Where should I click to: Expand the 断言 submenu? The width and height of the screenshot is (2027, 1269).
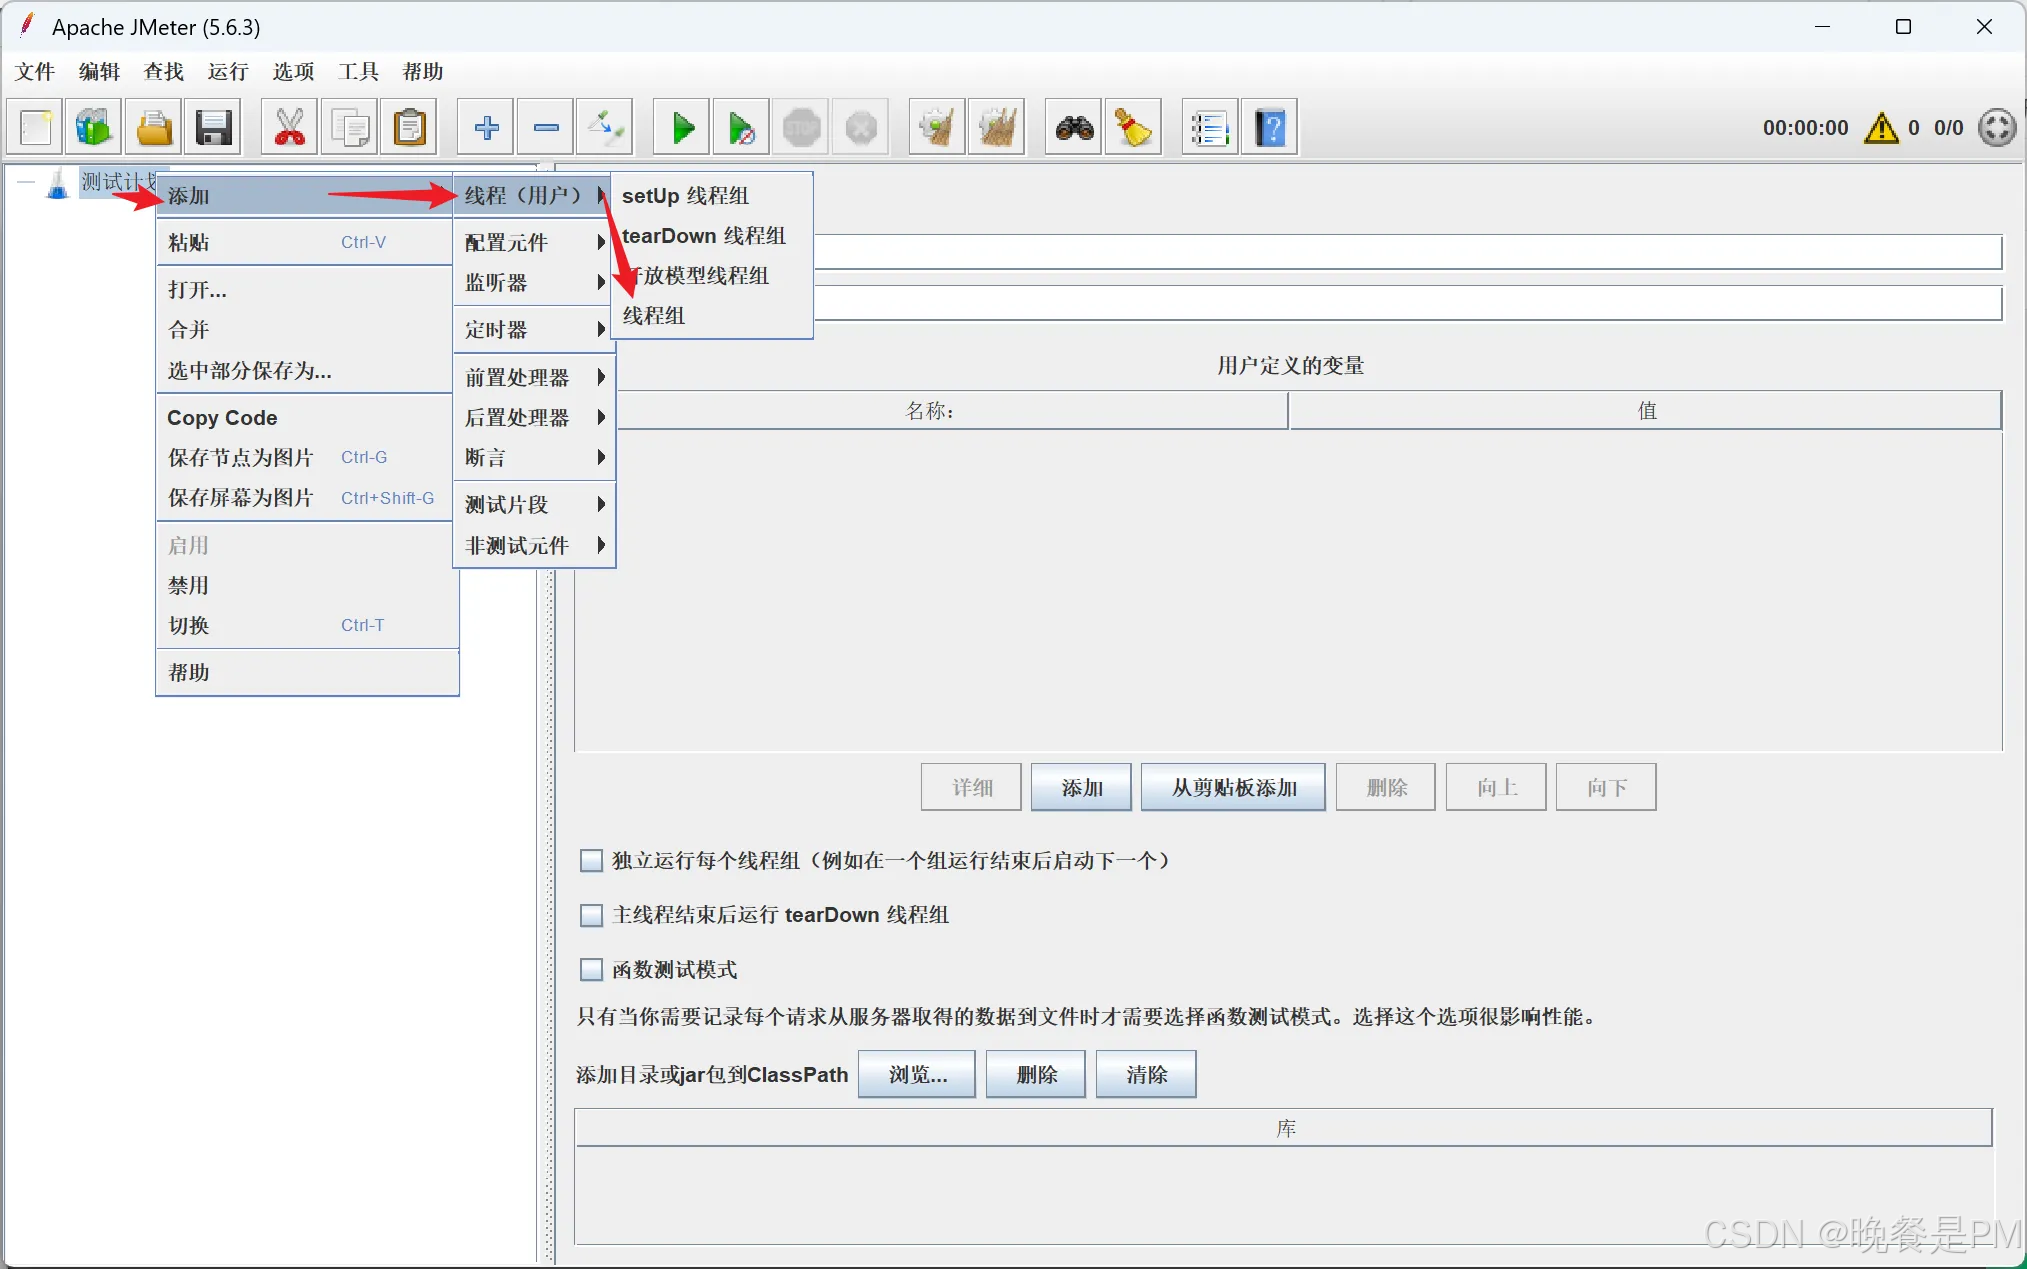534,458
